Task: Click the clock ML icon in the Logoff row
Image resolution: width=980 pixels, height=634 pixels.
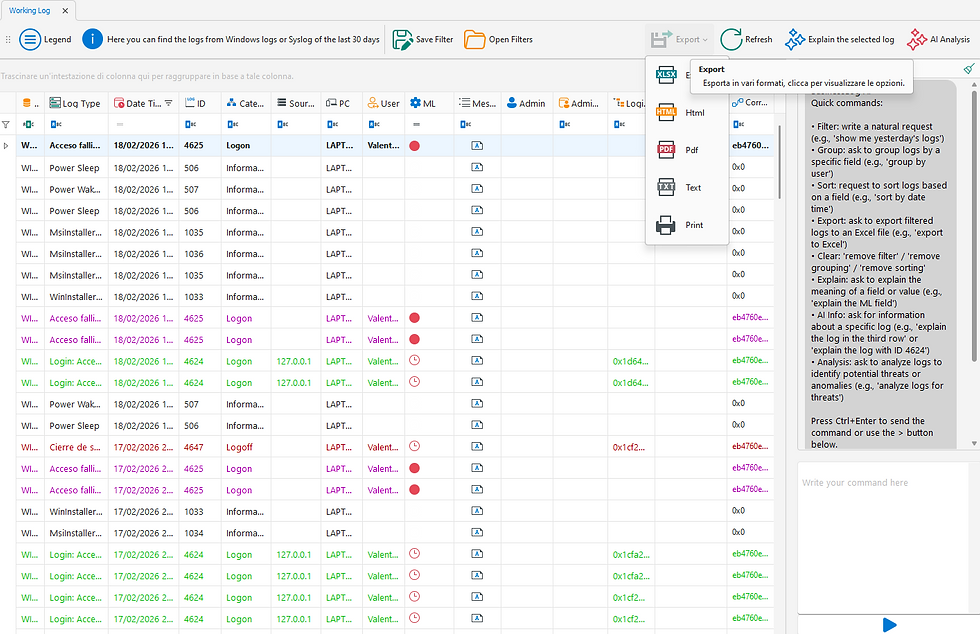Action: 414,446
